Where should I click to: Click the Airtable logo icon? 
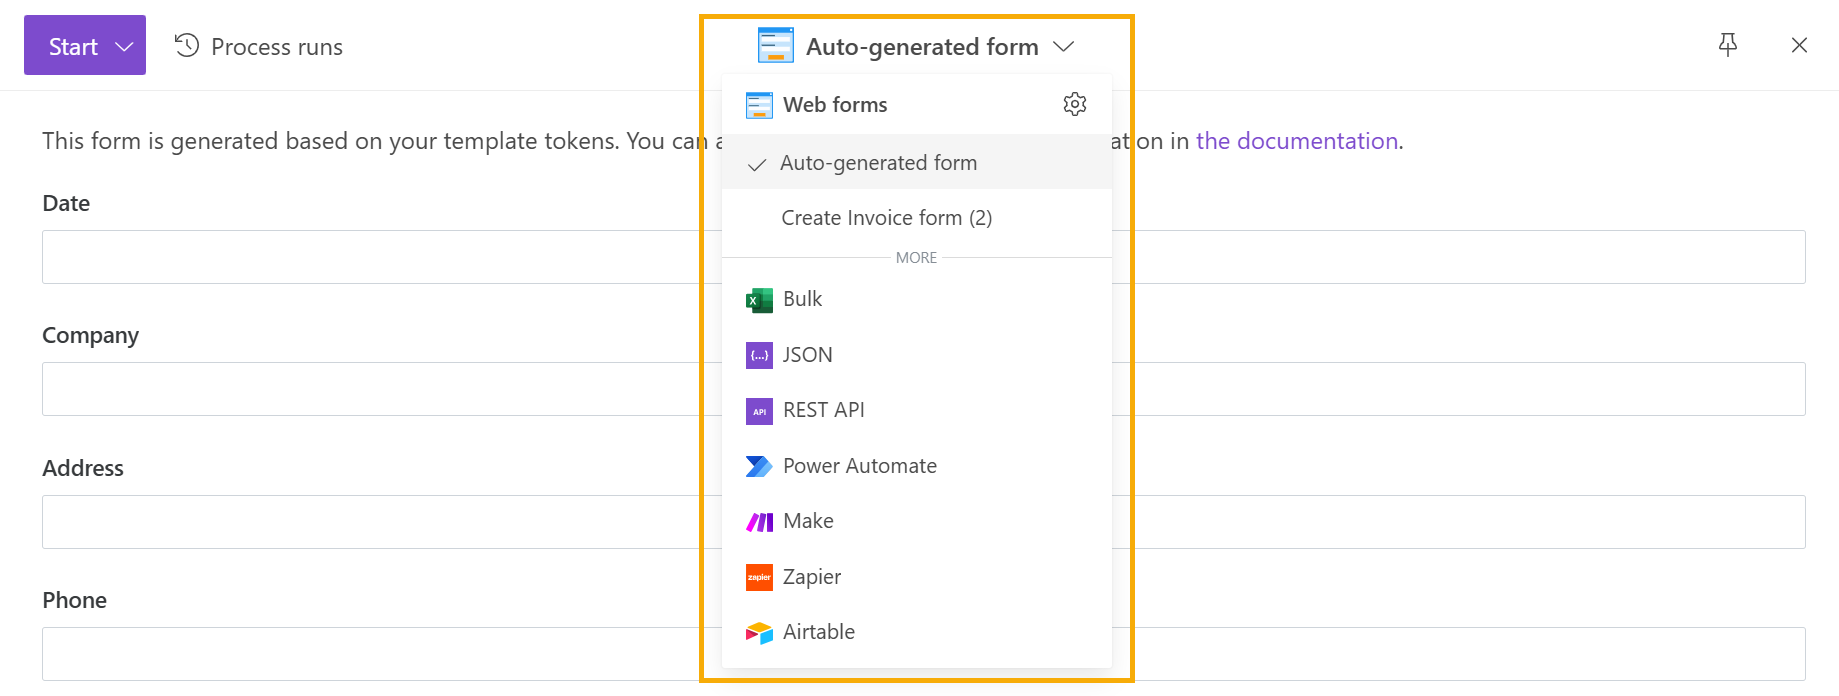(759, 633)
